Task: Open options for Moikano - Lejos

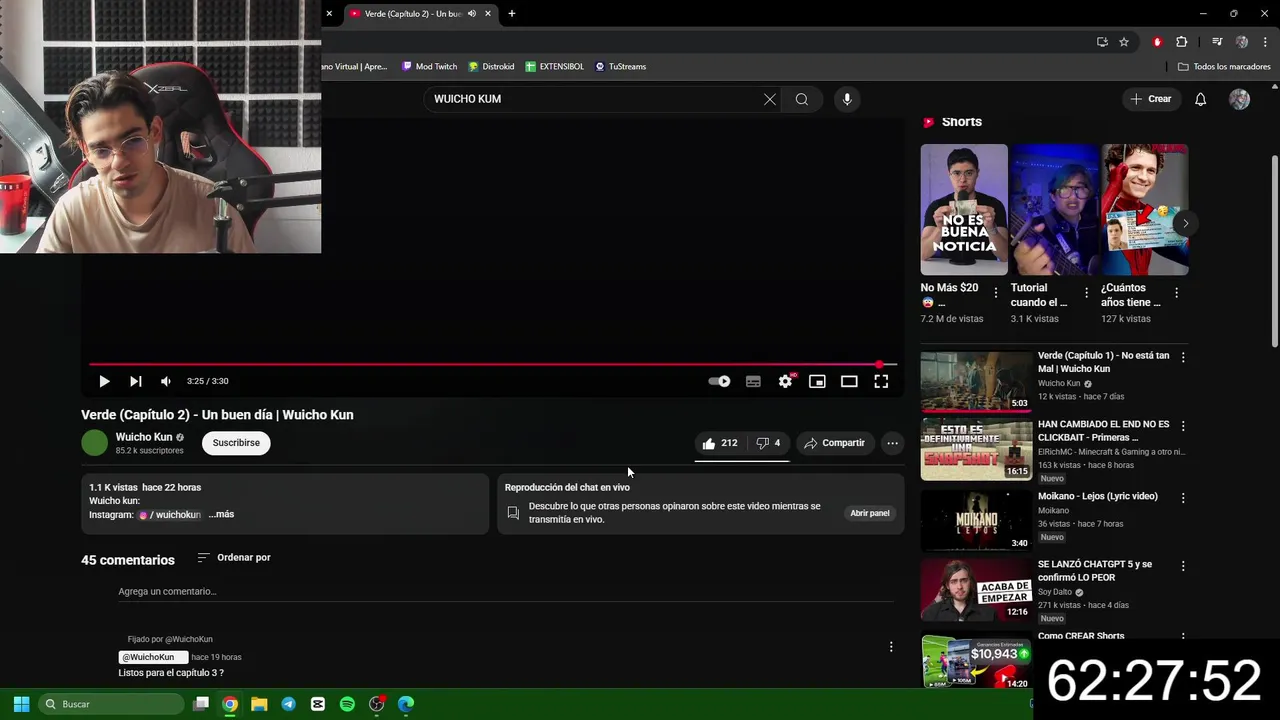Action: 1183,497
